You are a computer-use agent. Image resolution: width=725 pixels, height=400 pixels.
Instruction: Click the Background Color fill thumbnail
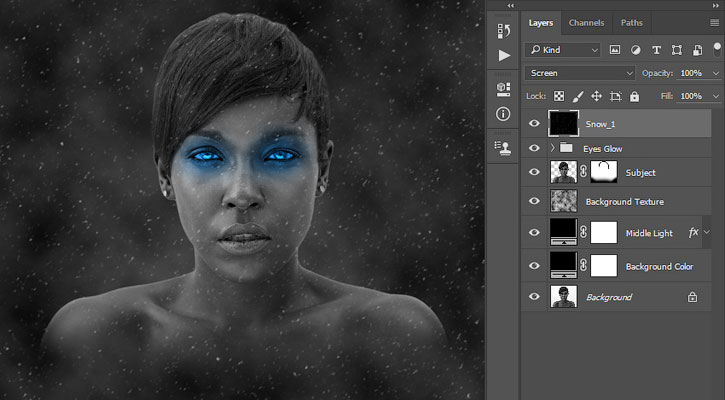[564, 265]
